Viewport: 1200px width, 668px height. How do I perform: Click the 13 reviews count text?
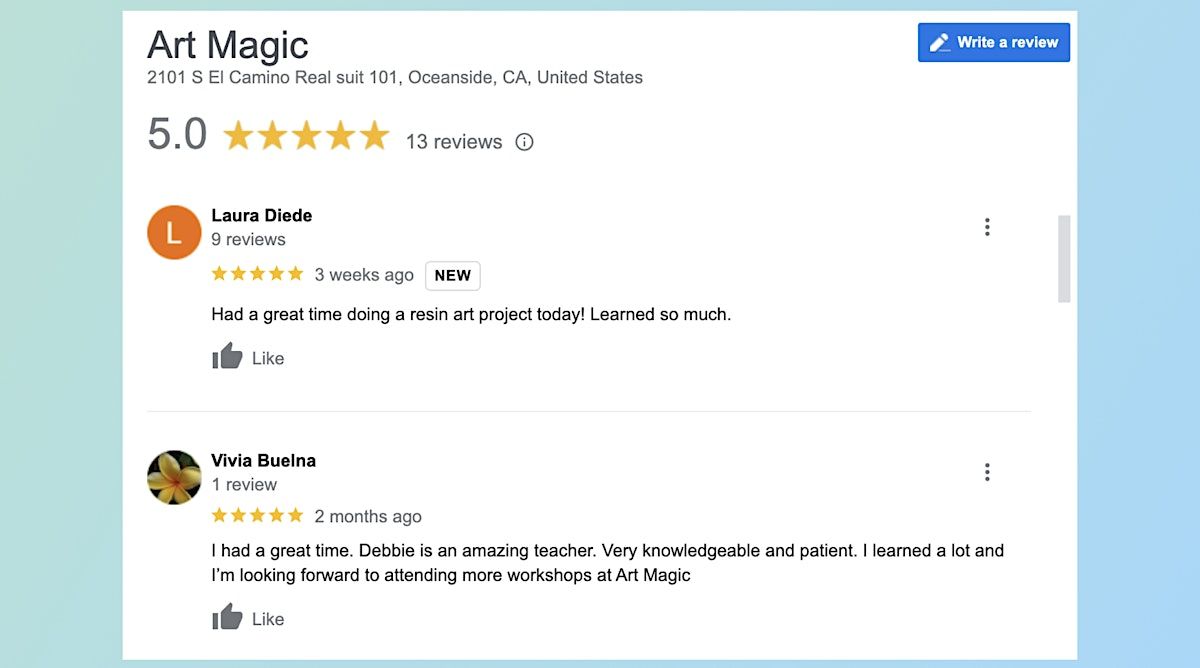[x=454, y=142]
